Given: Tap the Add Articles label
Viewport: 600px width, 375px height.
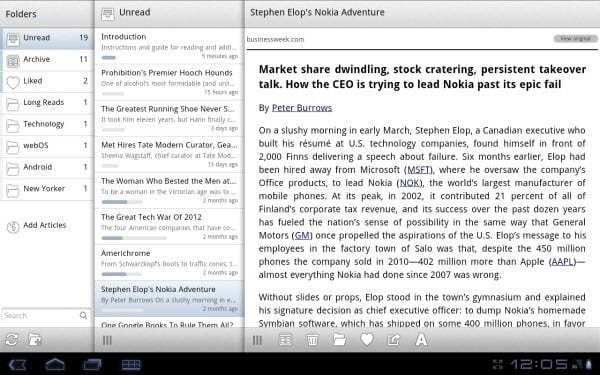Looking at the screenshot, I should point(45,225).
